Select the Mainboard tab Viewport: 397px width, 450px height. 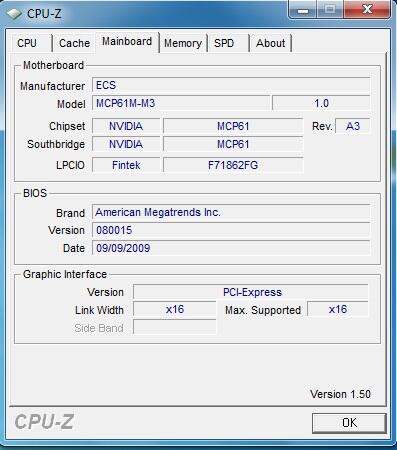pyautogui.click(x=127, y=42)
